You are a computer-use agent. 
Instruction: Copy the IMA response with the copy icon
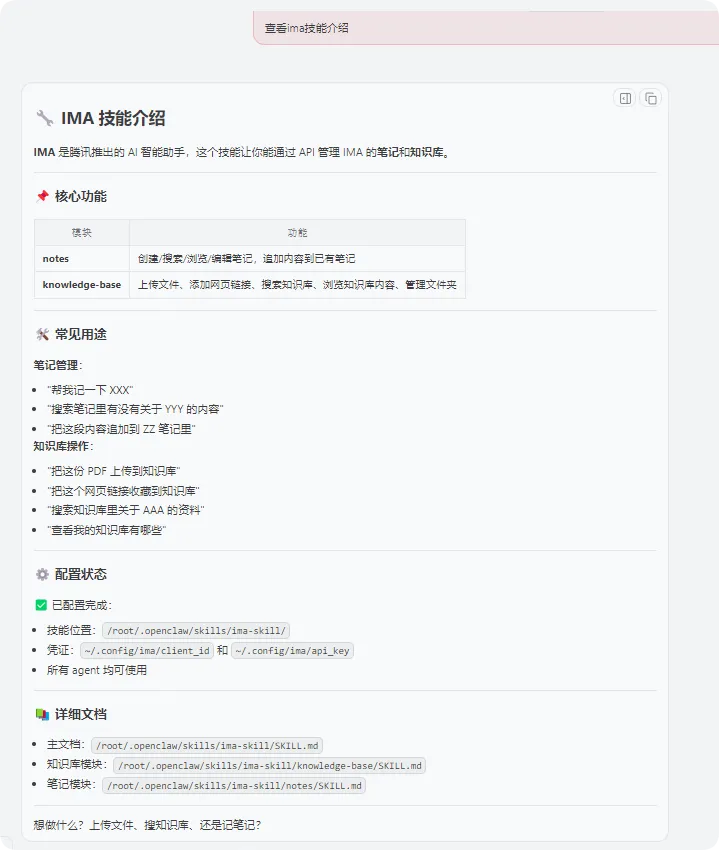coord(651,98)
